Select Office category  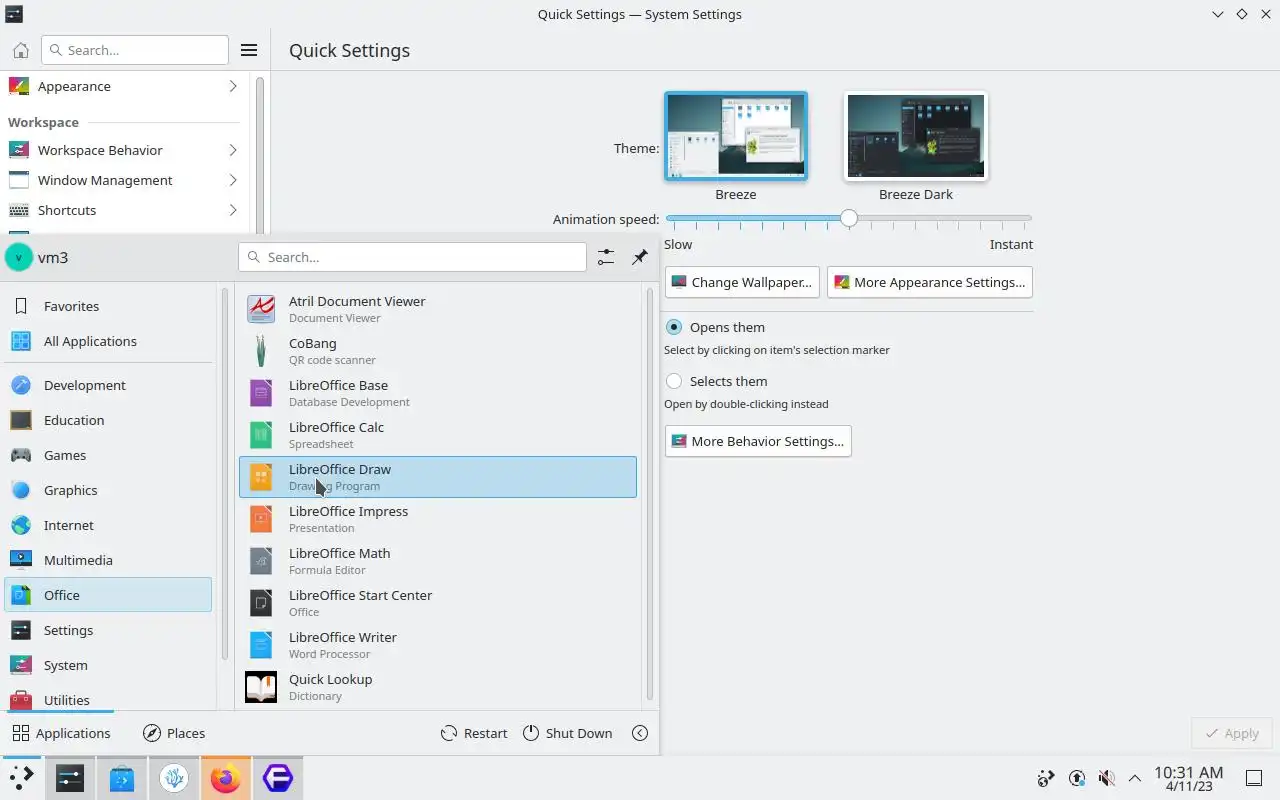click(x=108, y=595)
